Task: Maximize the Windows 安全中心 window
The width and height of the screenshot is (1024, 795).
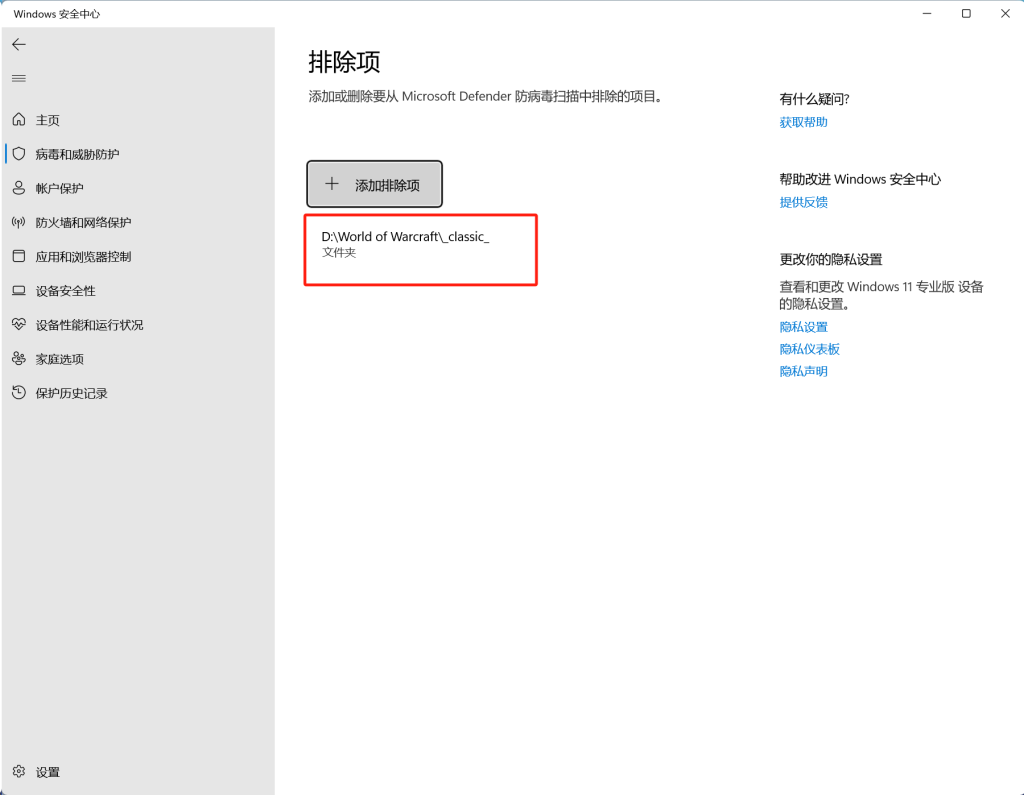Action: pyautogui.click(x=966, y=14)
